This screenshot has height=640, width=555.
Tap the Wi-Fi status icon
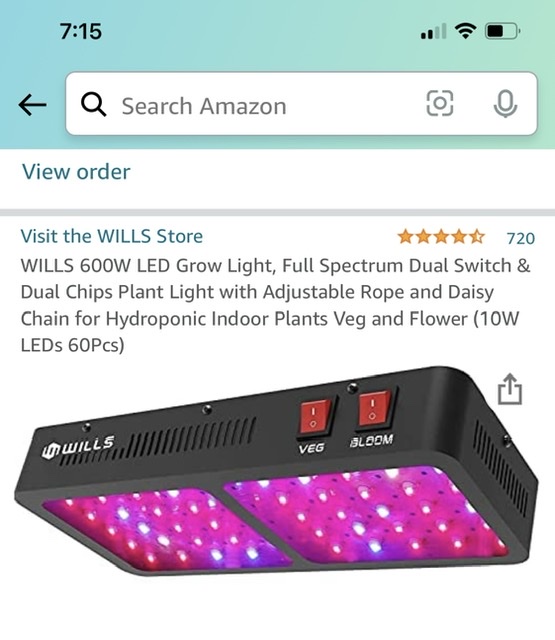466,31
